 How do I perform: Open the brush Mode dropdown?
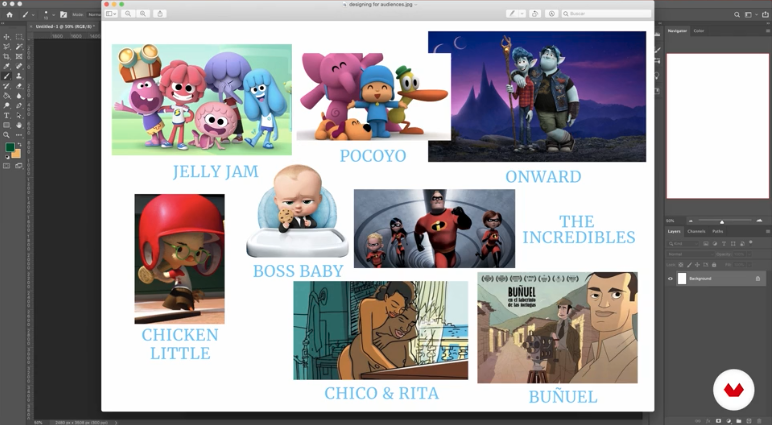[94, 15]
